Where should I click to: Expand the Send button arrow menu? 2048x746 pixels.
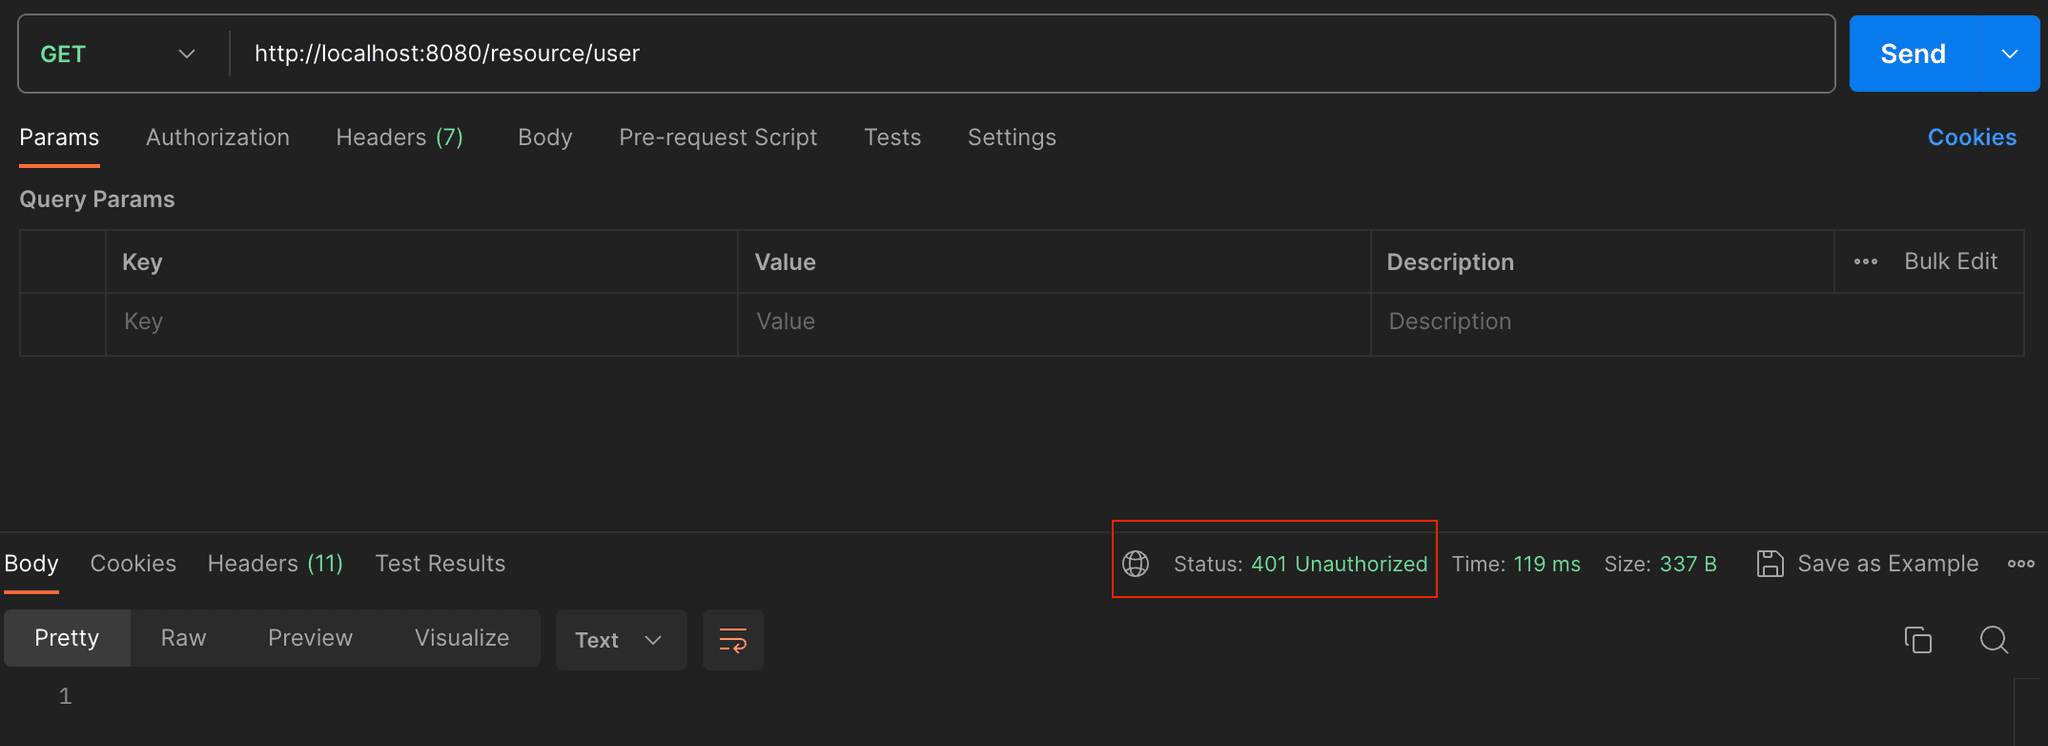point(2009,54)
